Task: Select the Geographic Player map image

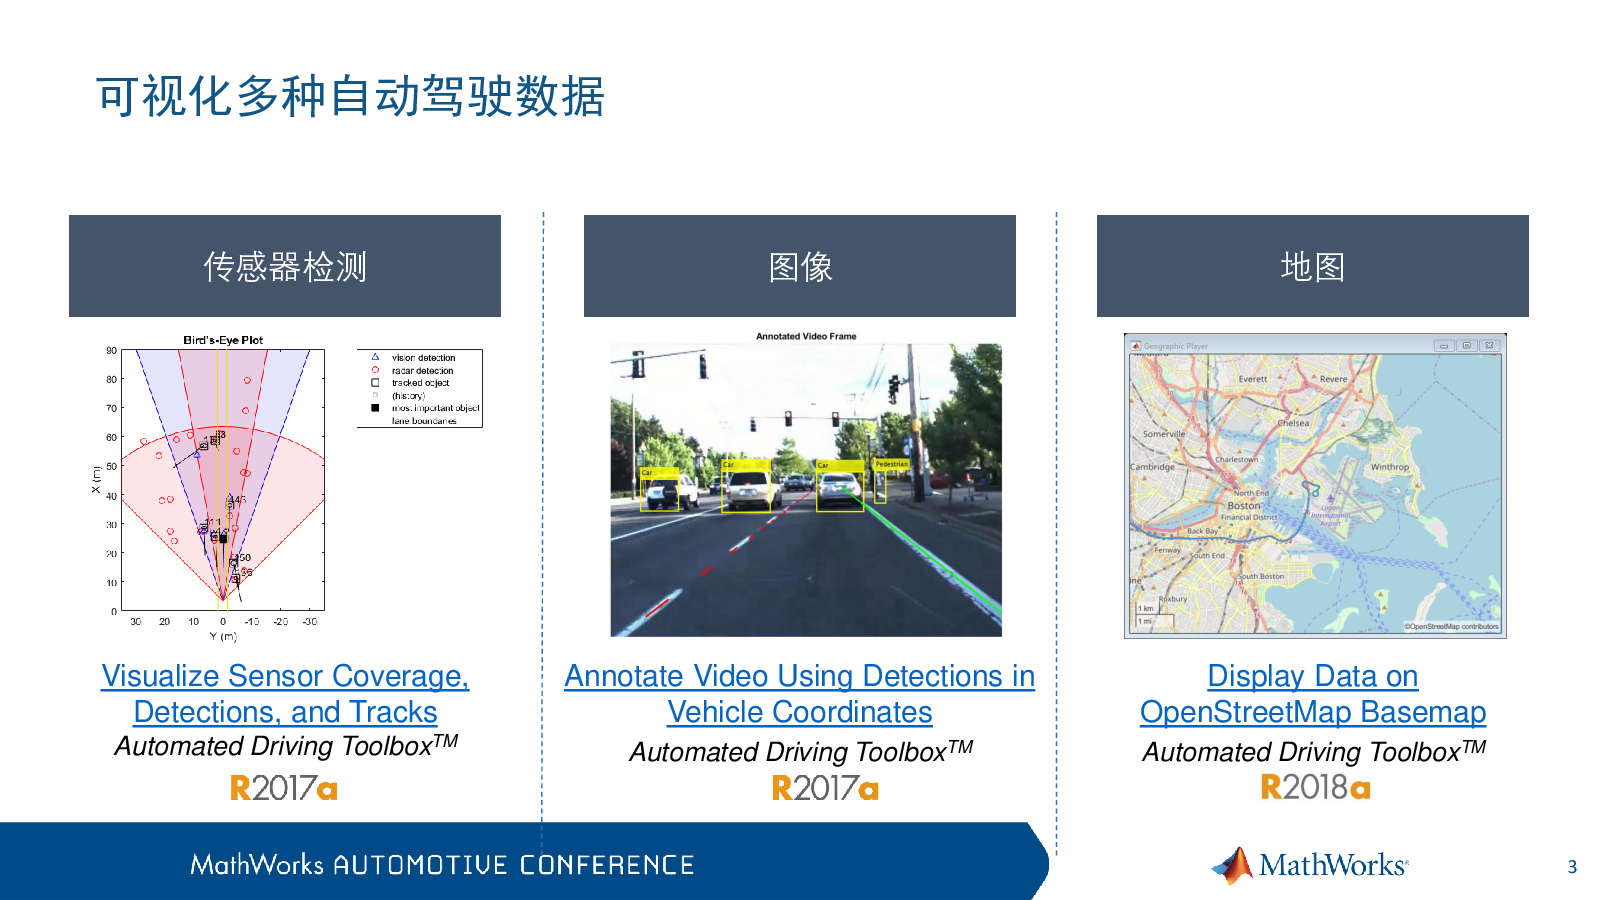Action: pyautogui.click(x=1315, y=486)
